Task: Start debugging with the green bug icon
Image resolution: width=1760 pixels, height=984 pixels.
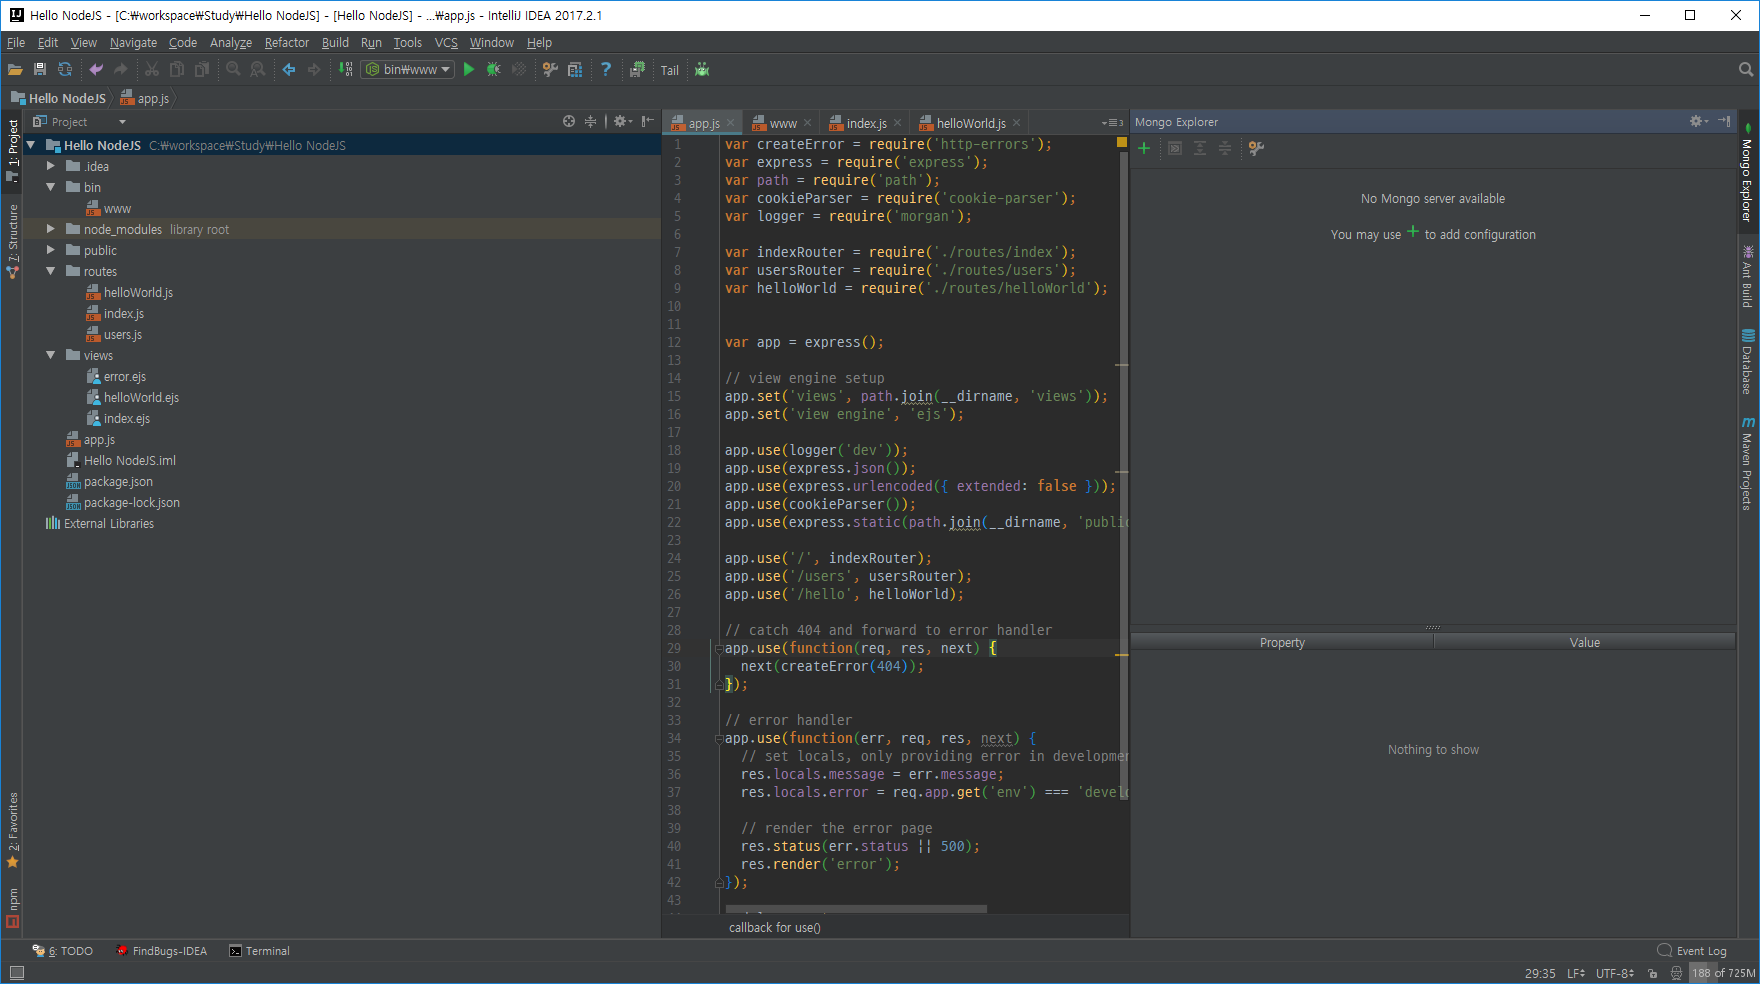Action: pos(493,70)
